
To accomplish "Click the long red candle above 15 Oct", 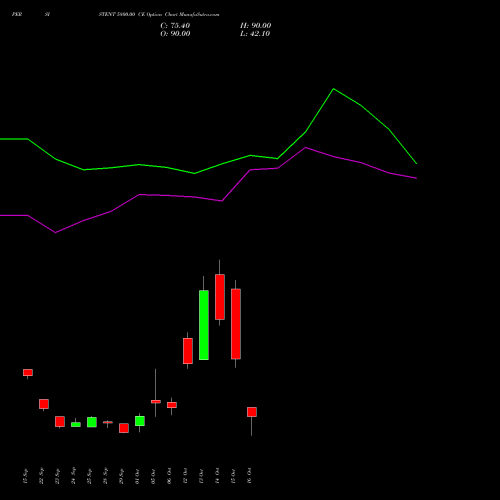I will 236,324.
